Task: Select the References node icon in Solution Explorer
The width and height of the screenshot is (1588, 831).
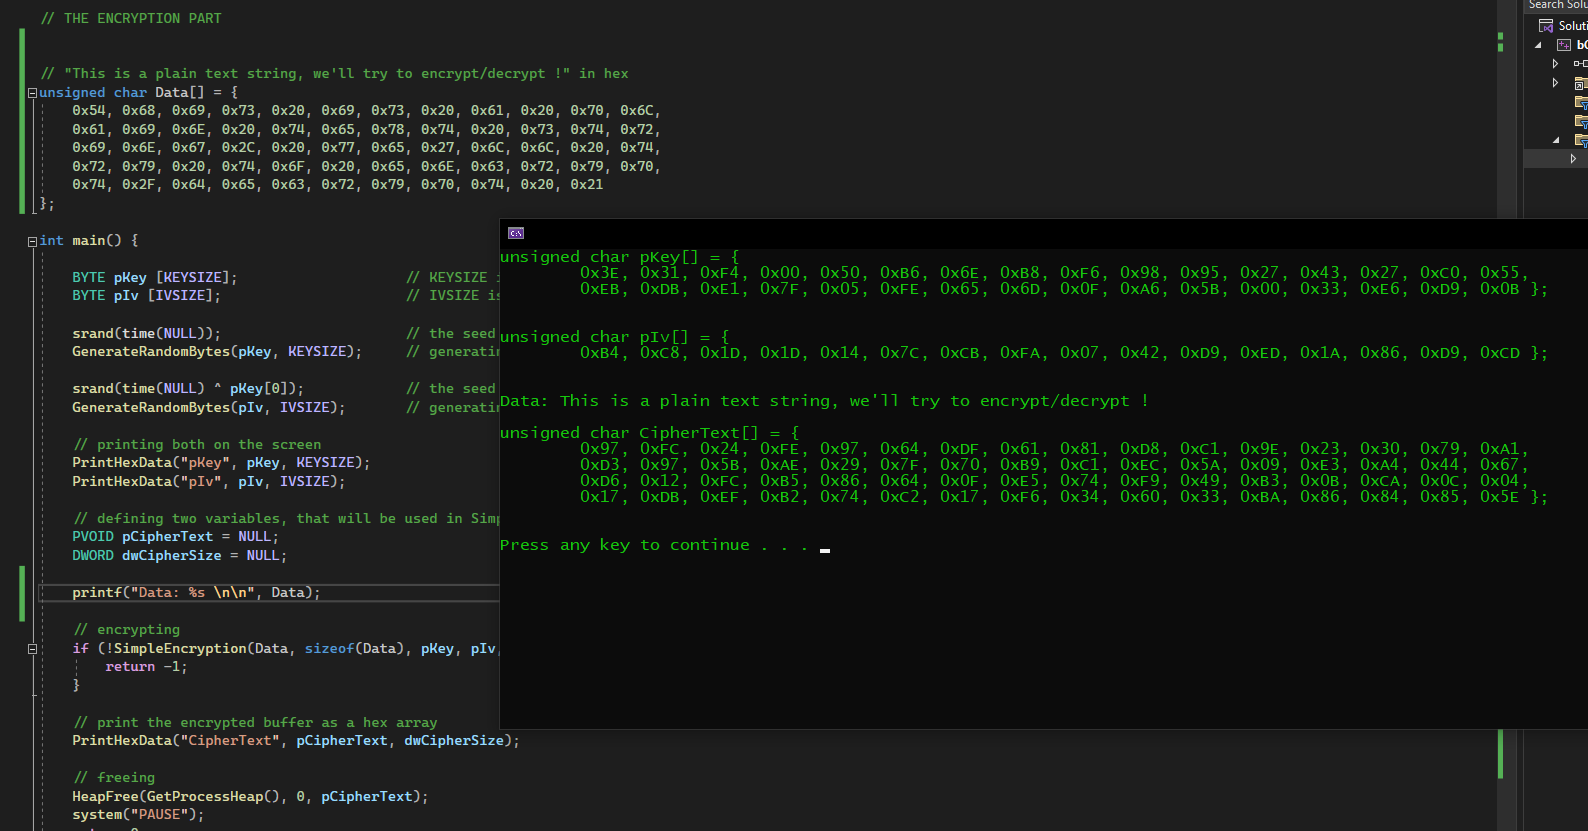Action: 1581,64
